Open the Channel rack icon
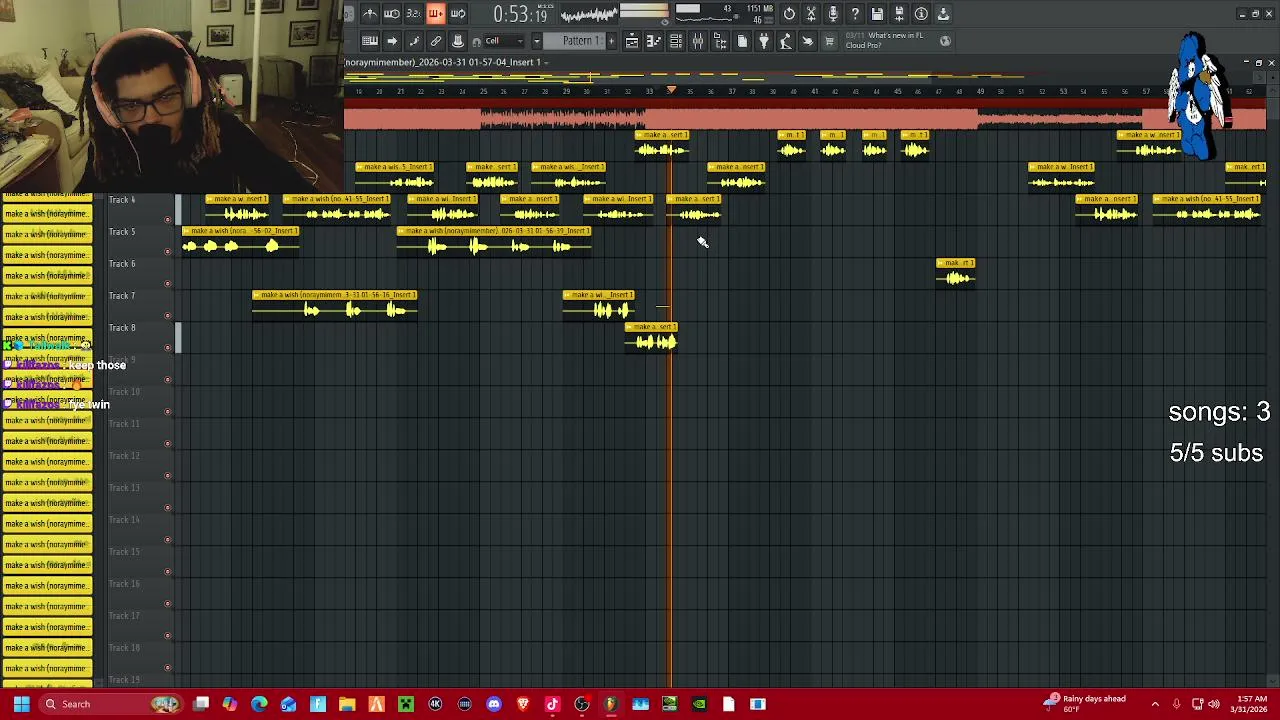 [x=676, y=41]
